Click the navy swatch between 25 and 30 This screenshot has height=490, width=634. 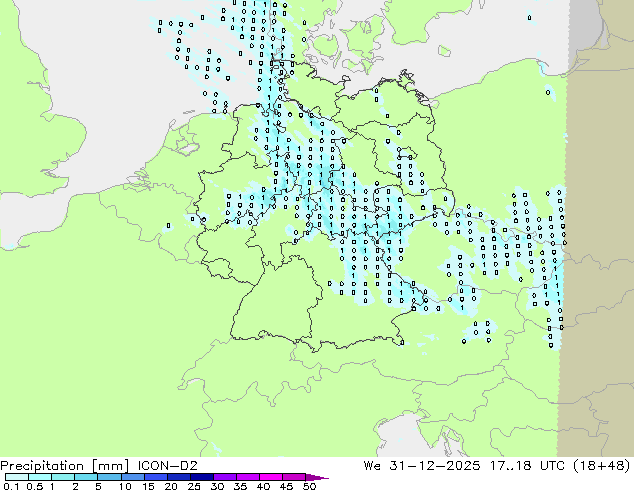tap(201, 477)
